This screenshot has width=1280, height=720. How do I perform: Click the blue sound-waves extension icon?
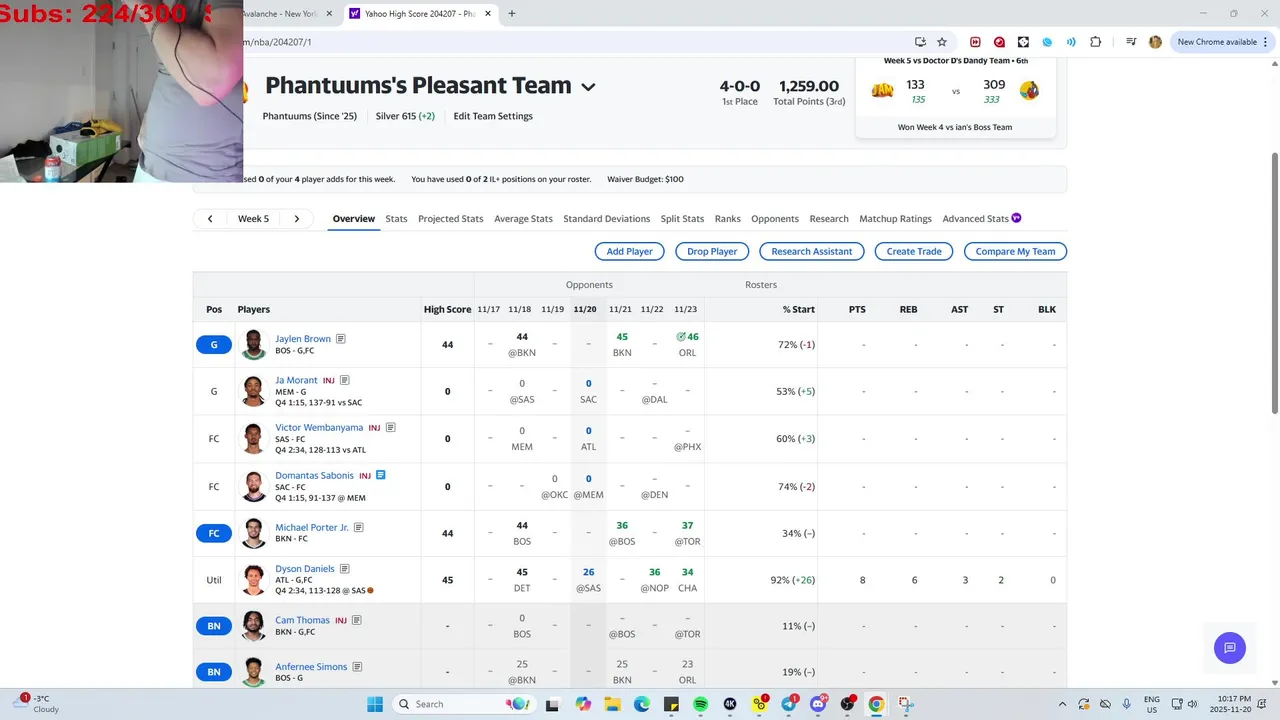click(1071, 42)
